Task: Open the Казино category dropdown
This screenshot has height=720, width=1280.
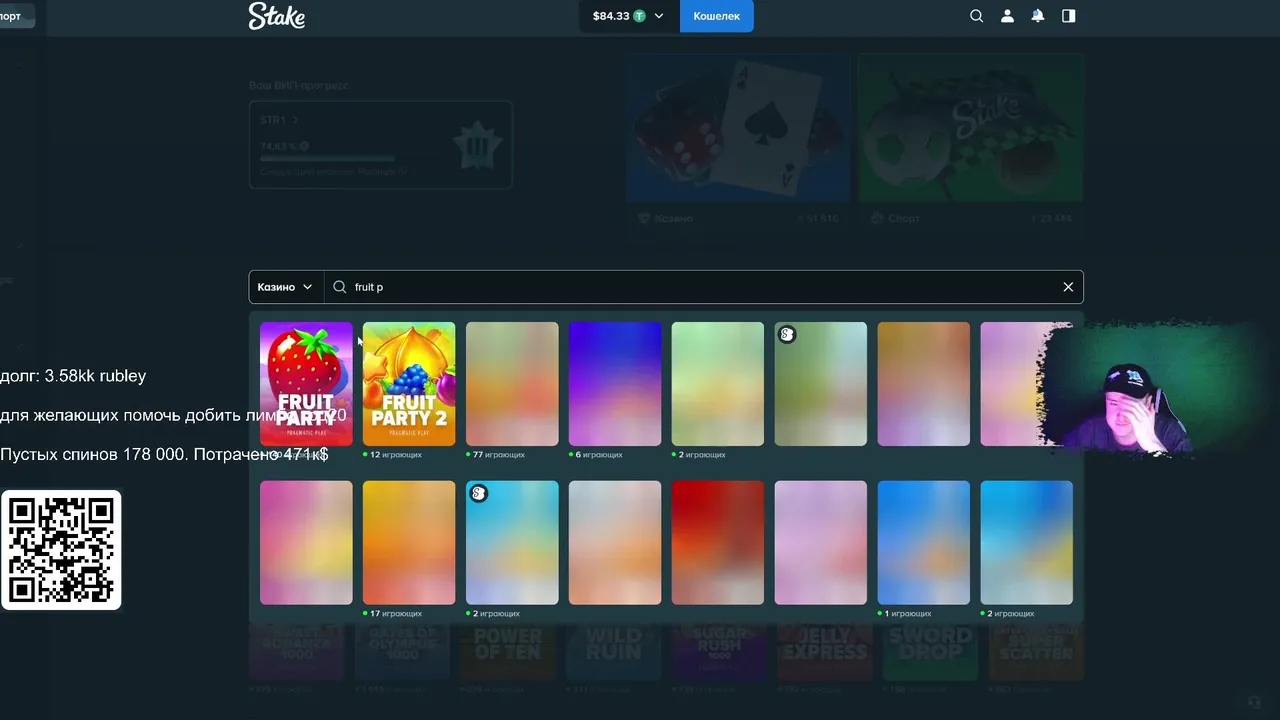Action: click(x=286, y=287)
